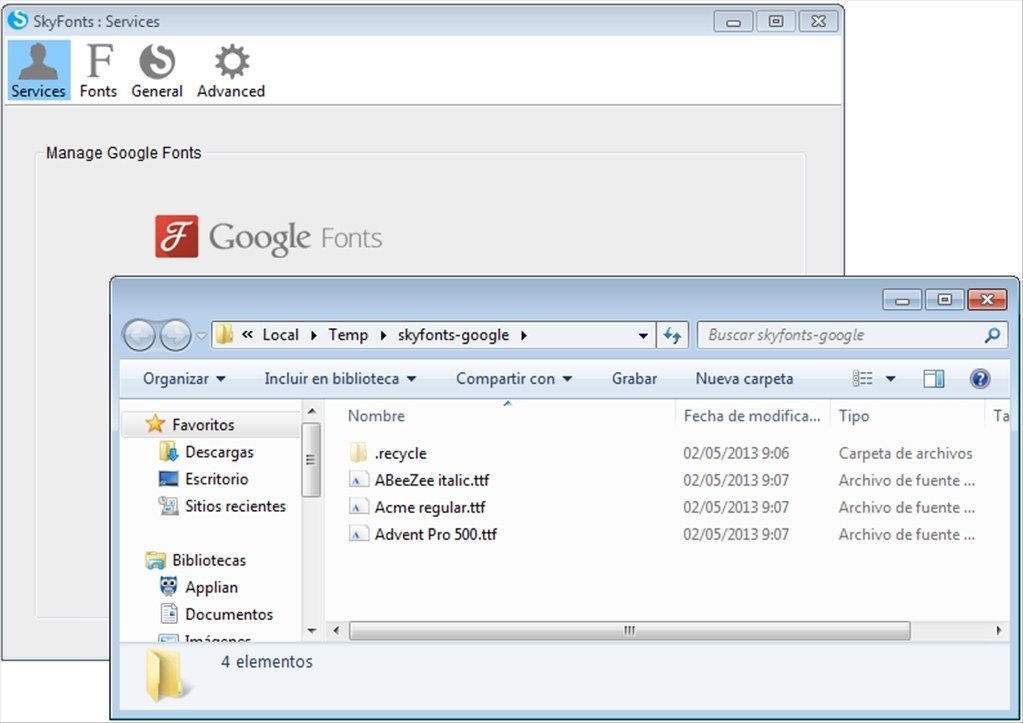The height and width of the screenshot is (723, 1023).
Task: Click the Nueva carpeta button
Action: point(744,378)
